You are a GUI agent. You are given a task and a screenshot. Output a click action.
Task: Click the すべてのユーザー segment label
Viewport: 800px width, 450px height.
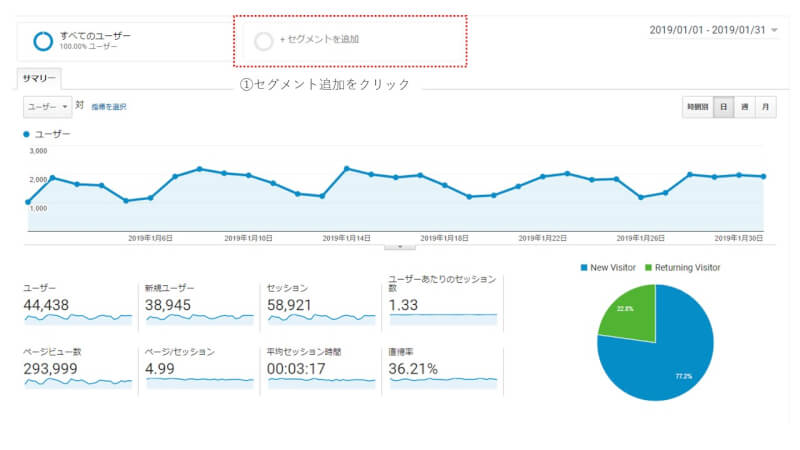click(95, 36)
